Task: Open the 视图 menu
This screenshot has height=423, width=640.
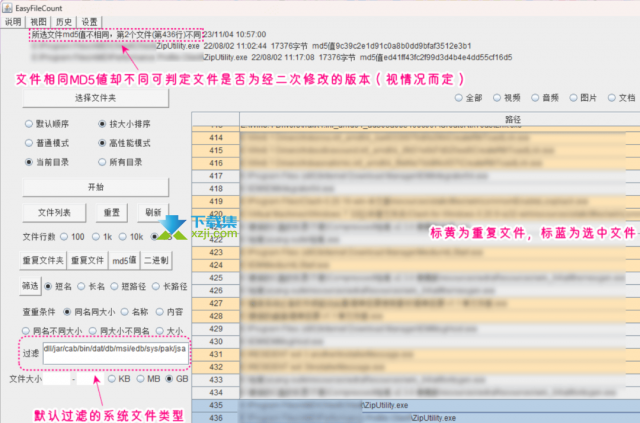Action: (38, 20)
